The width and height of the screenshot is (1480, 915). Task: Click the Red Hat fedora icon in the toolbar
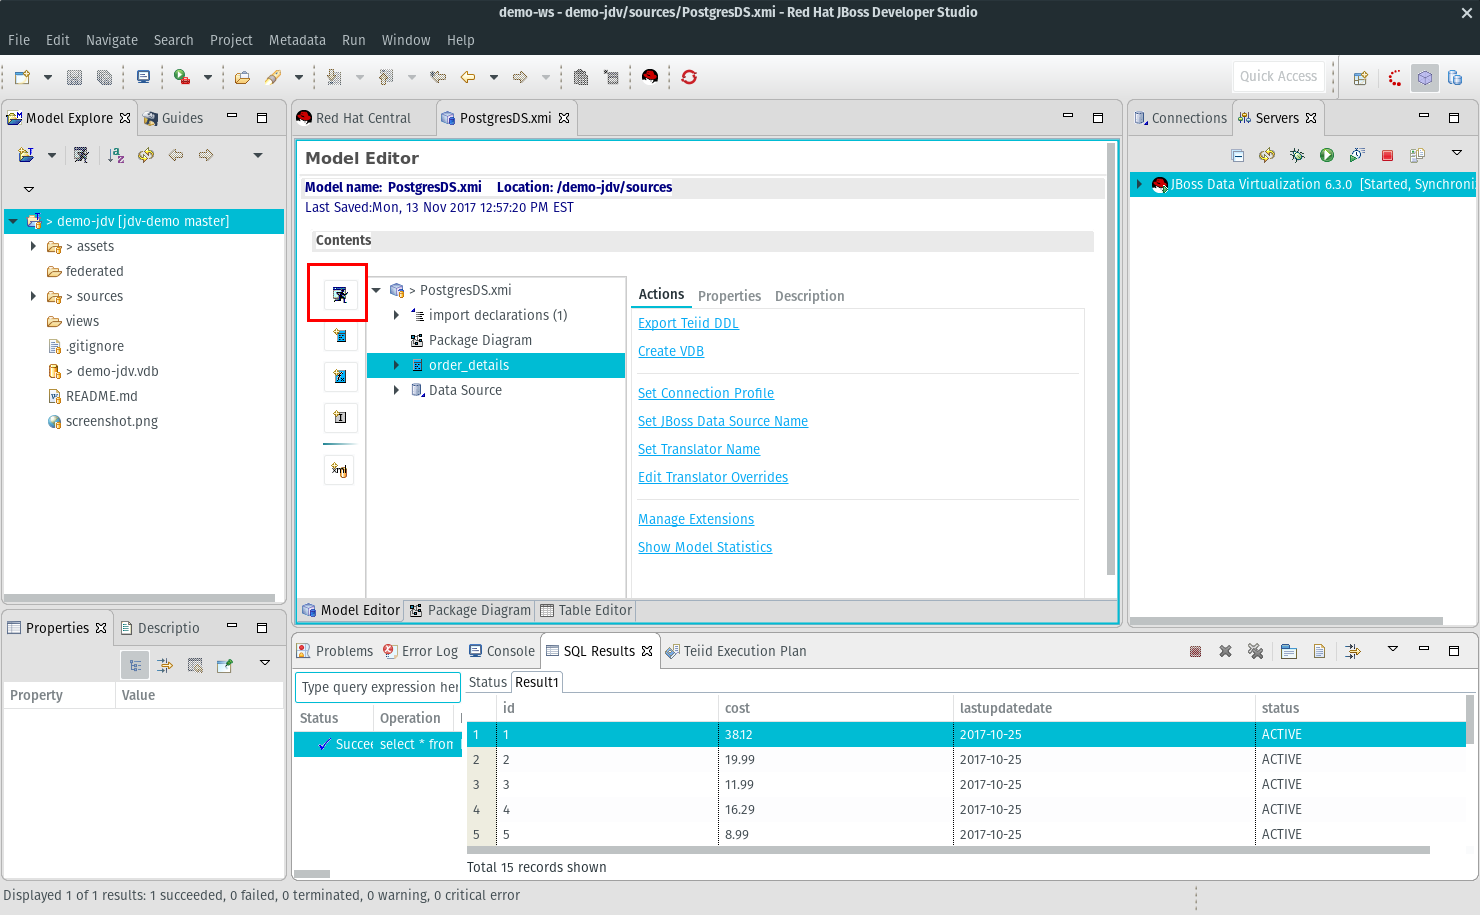pyautogui.click(x=650, y=77)
